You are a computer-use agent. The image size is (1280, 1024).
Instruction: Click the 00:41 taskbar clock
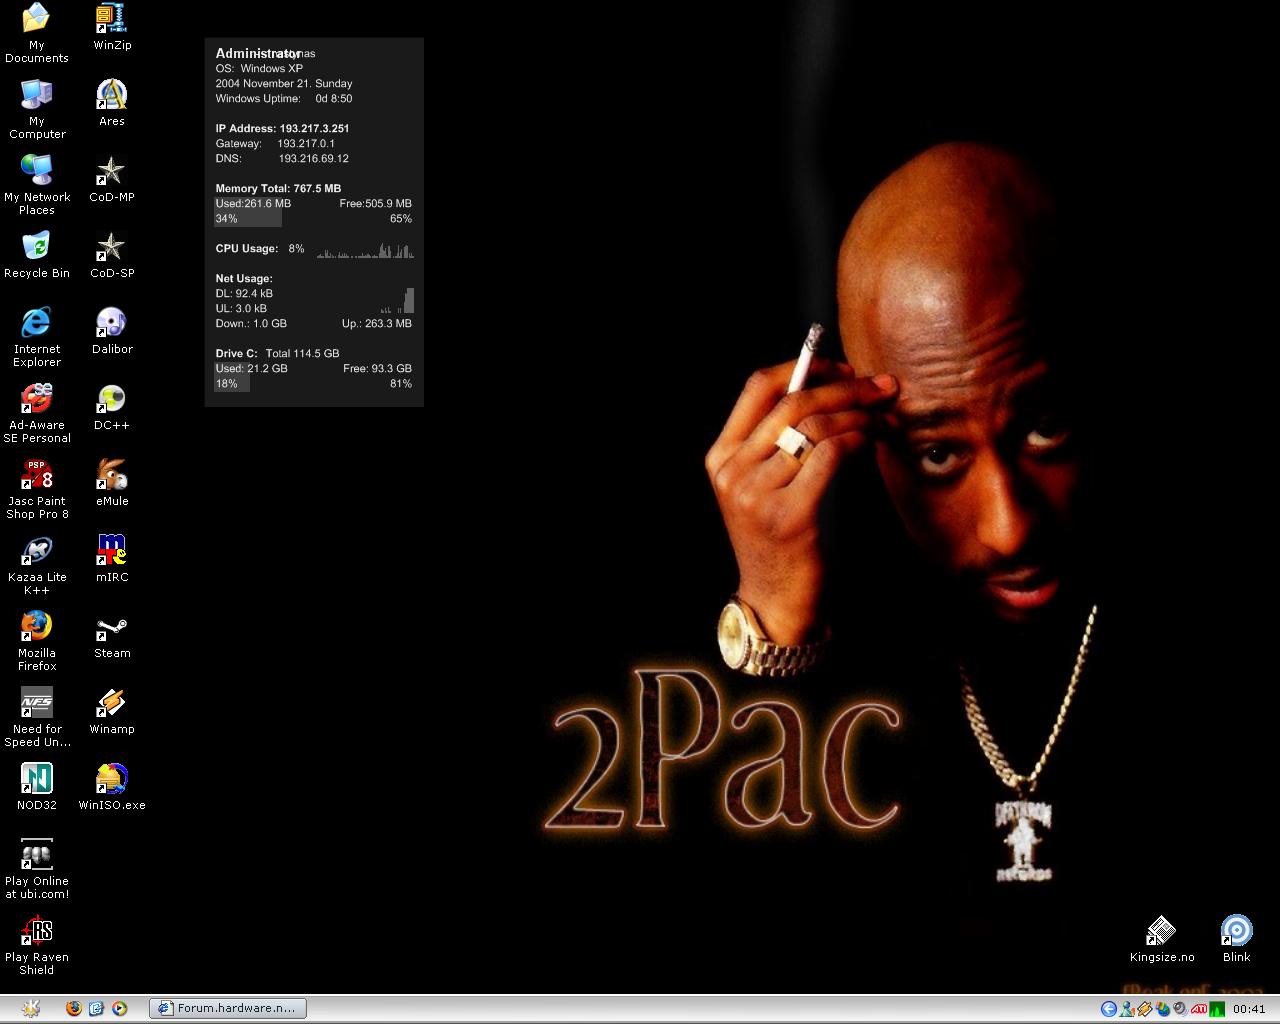(1249, 1009)
